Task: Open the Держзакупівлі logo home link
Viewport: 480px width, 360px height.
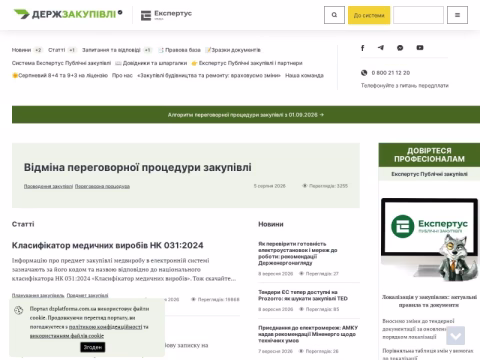Action: (68, 14)
